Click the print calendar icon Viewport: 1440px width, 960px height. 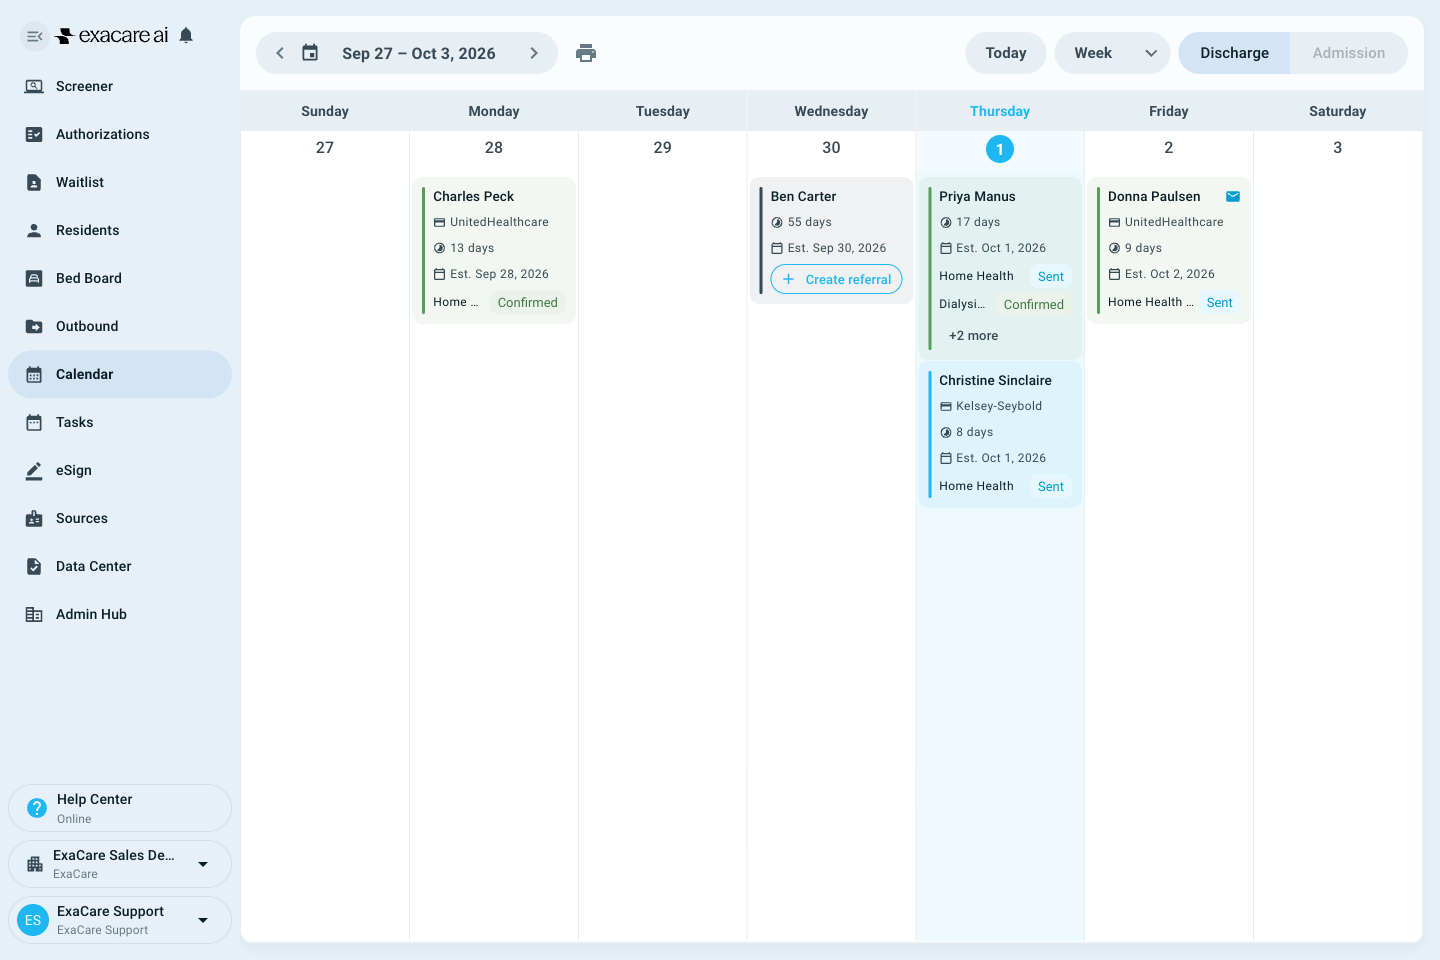tap(586, 53)
